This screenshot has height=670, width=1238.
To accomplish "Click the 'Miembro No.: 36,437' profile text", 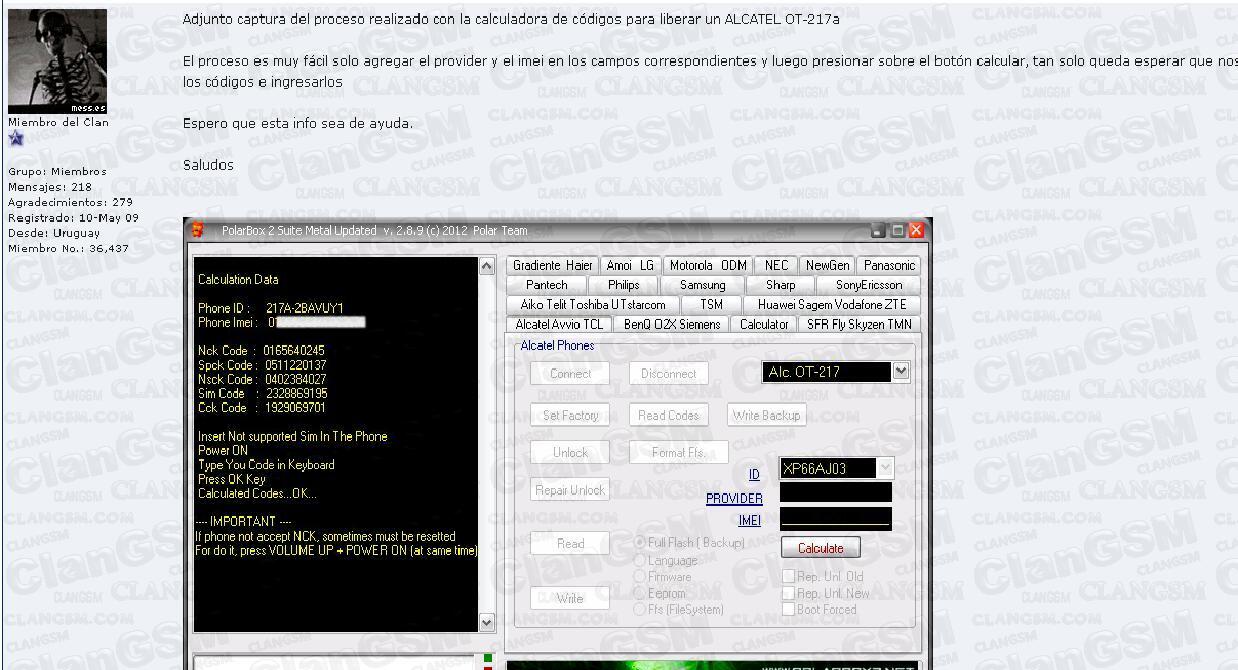I will click(68, 248).
